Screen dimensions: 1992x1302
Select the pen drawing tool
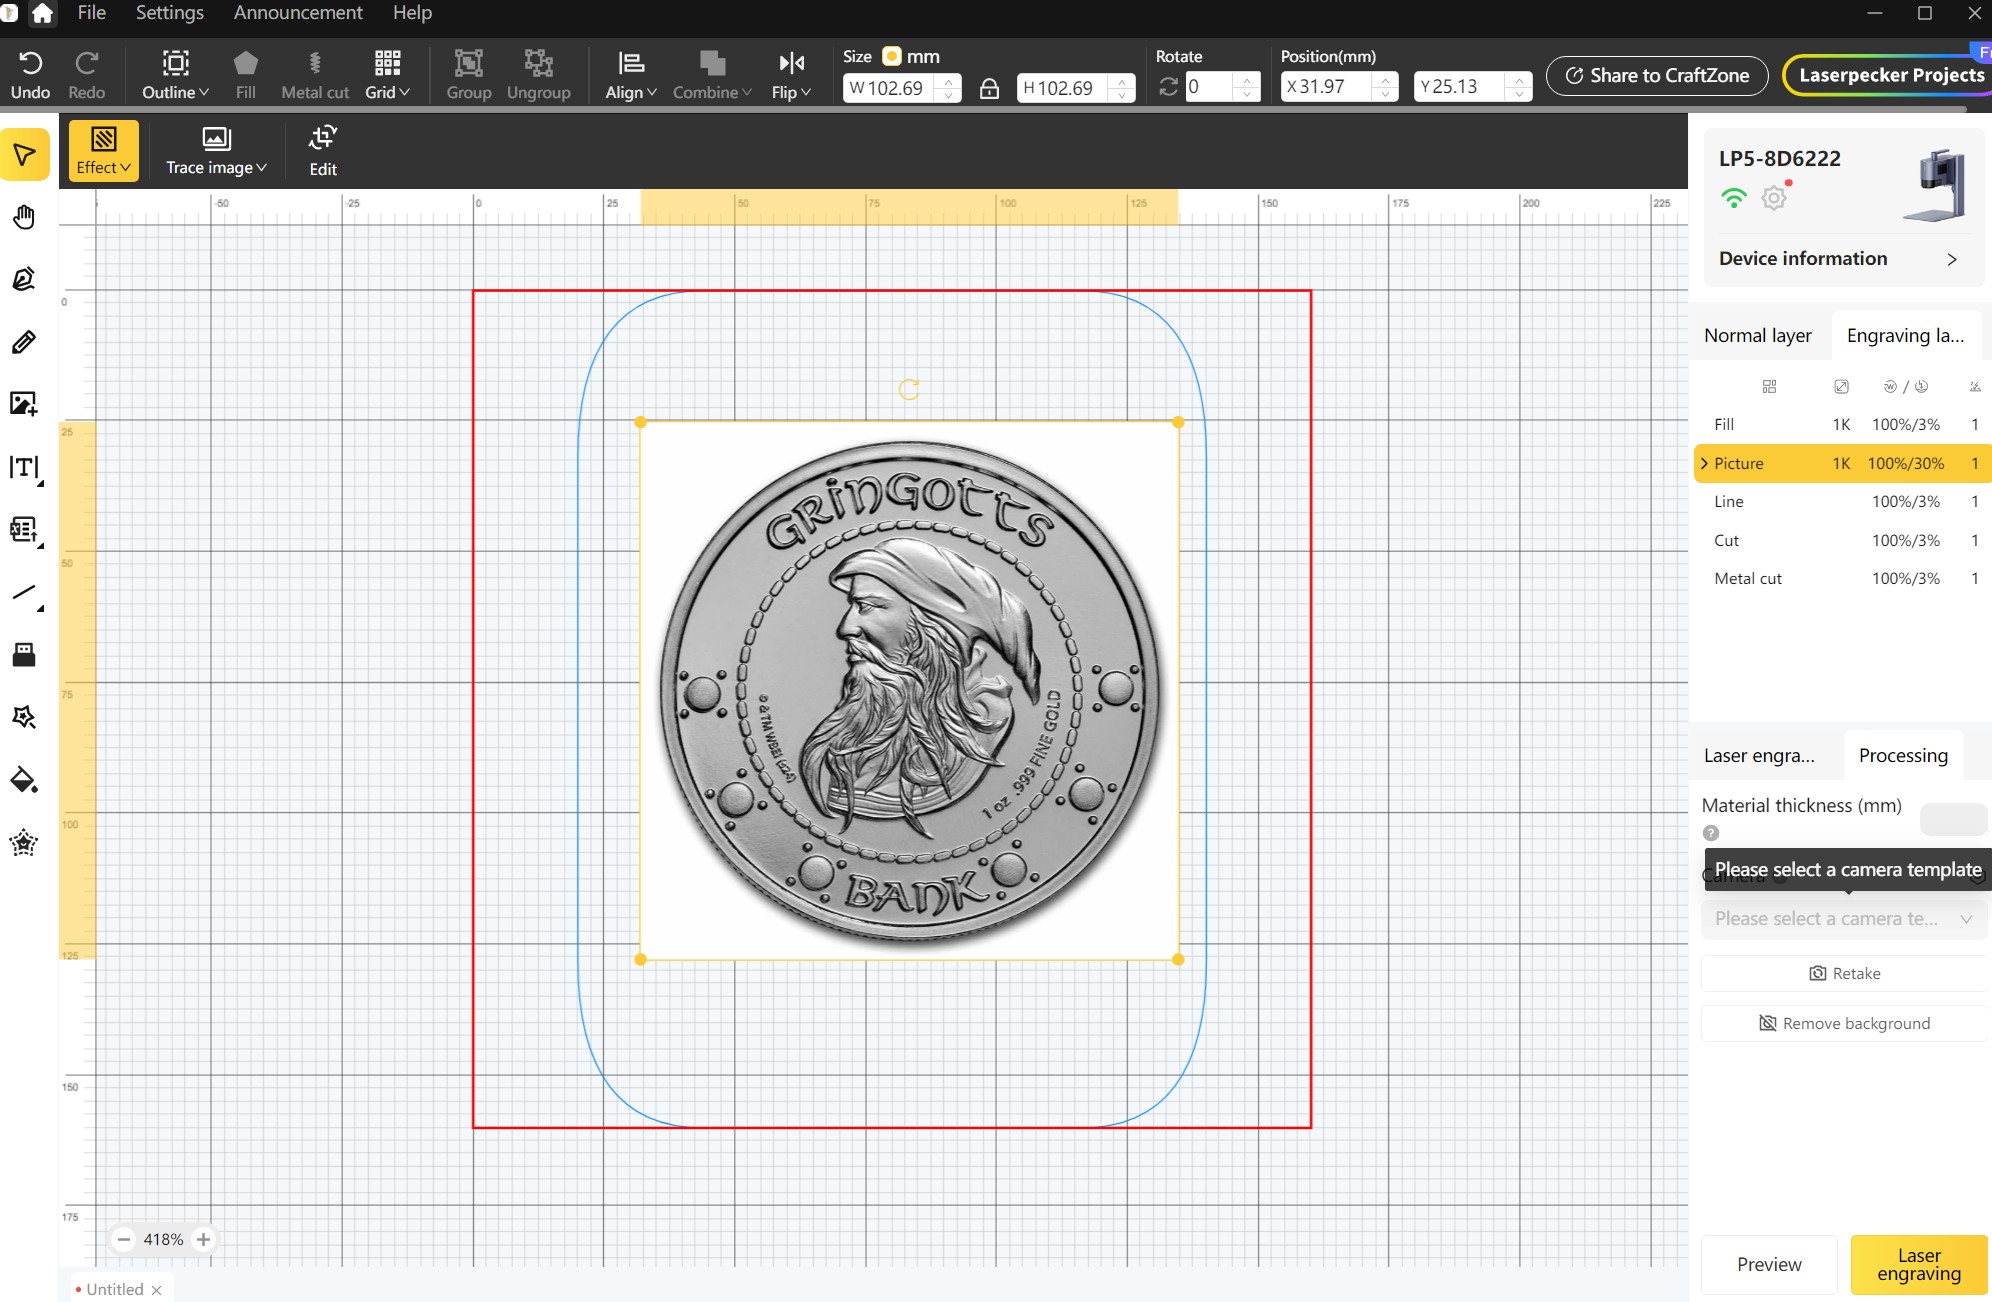pyautogui.click(x=24, y=279)
